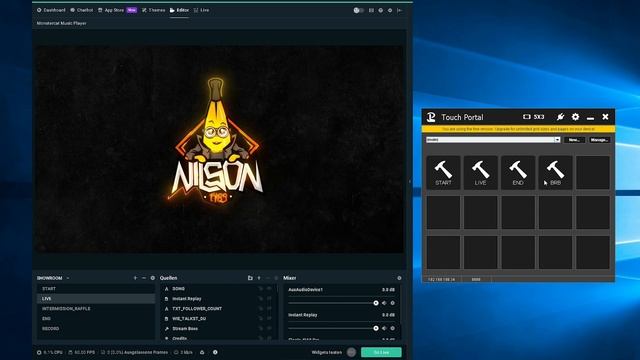Select the RECORD scene
640x360 pixels.
[96, 329]
